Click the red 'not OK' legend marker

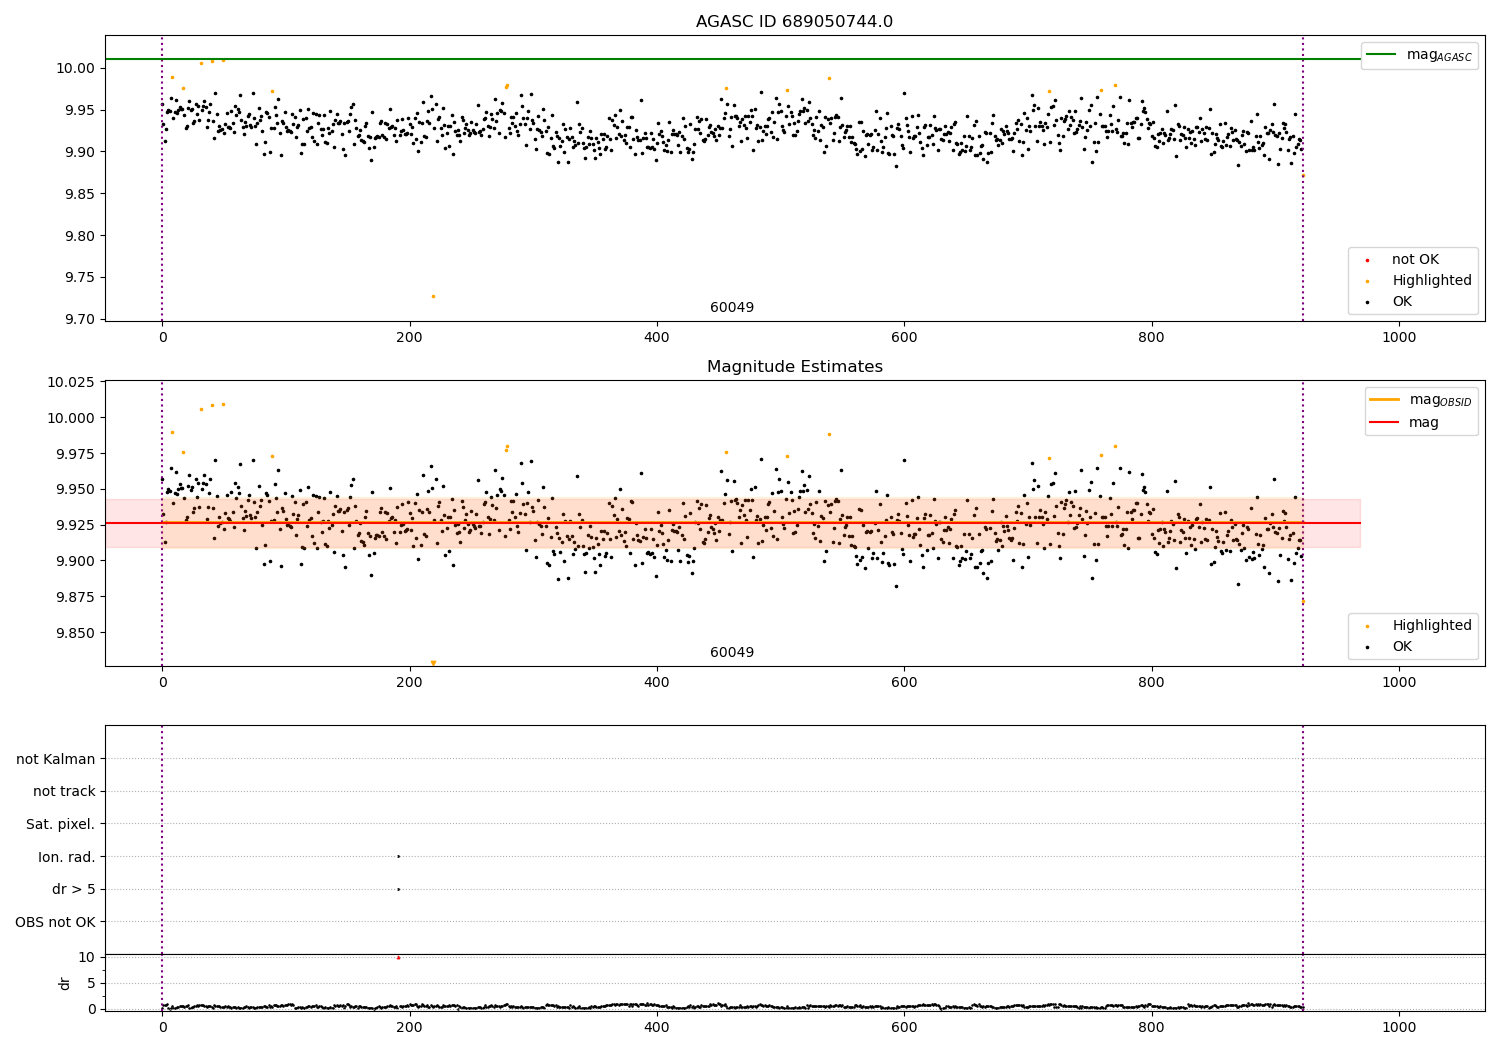click(x=1368, y=260)
